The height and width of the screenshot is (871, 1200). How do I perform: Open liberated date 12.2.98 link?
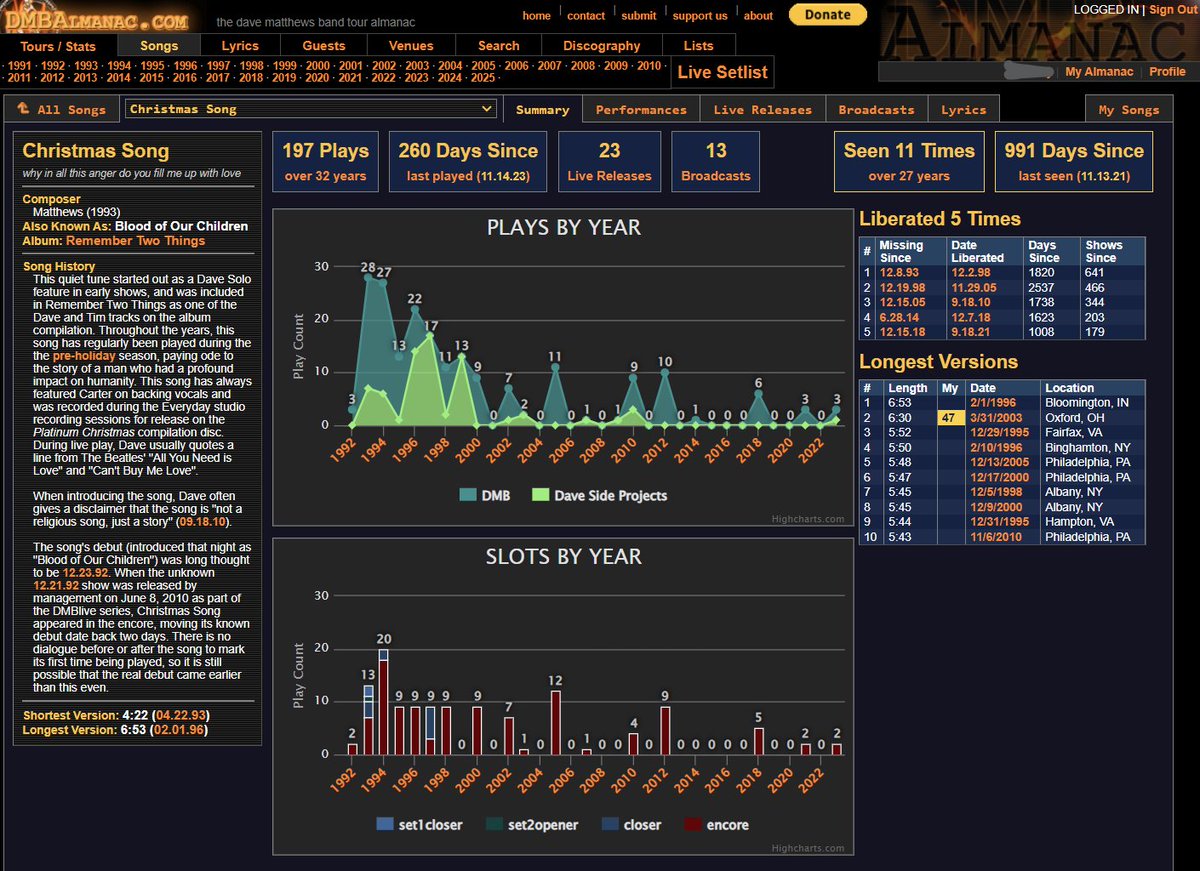click(x=970, y=271)
